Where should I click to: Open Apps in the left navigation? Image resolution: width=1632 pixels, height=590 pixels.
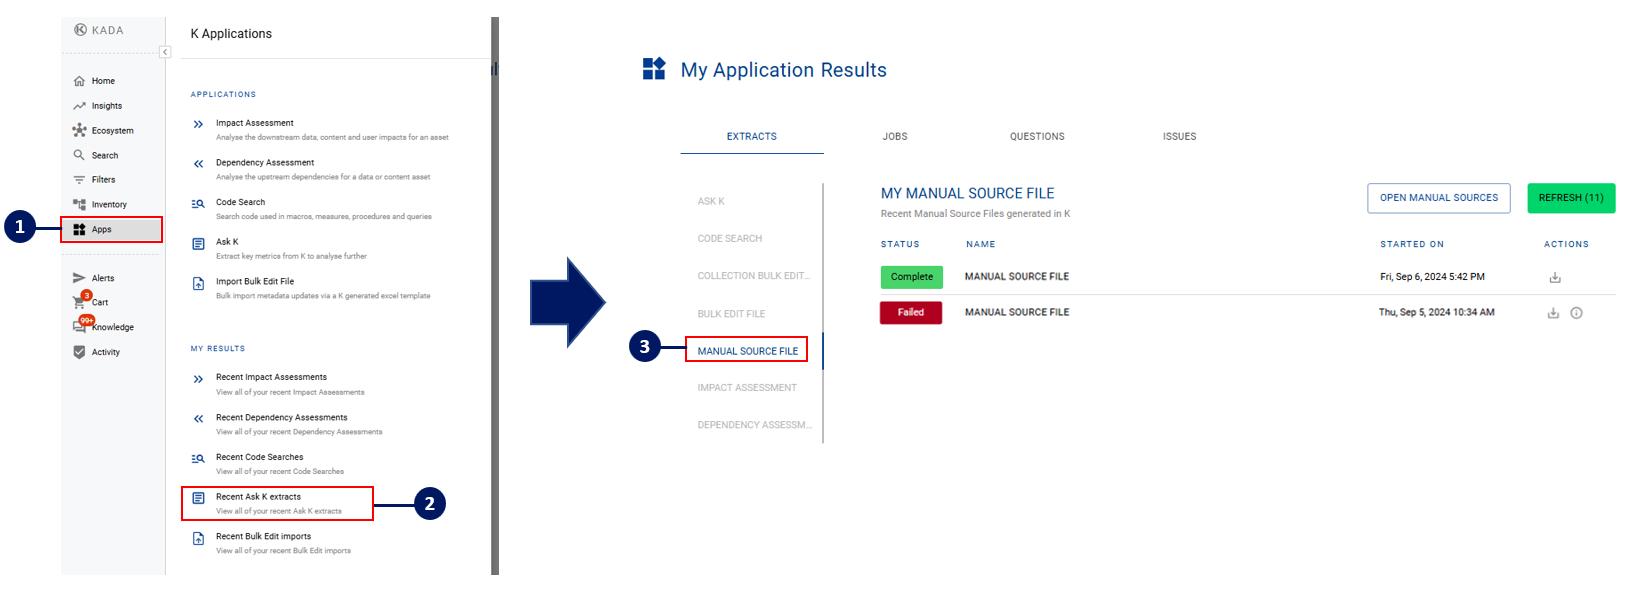click(x=101, y=229)
